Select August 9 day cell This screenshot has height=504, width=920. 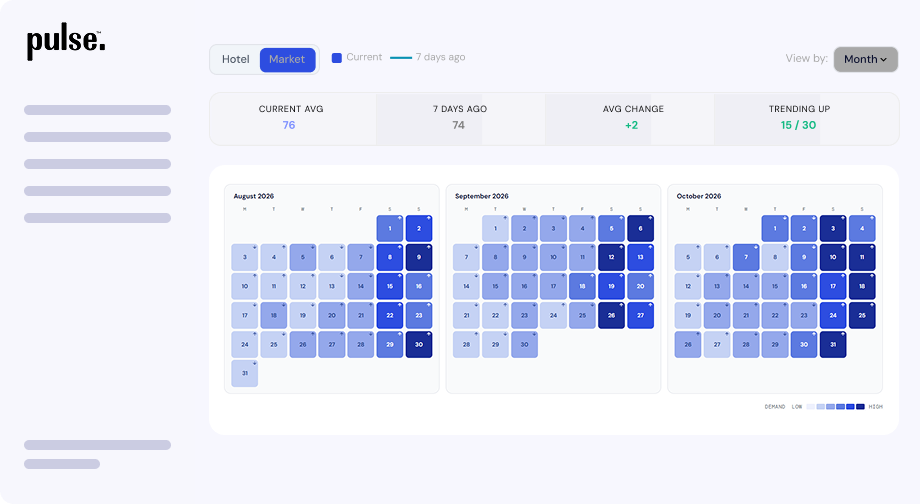[419, 257]
